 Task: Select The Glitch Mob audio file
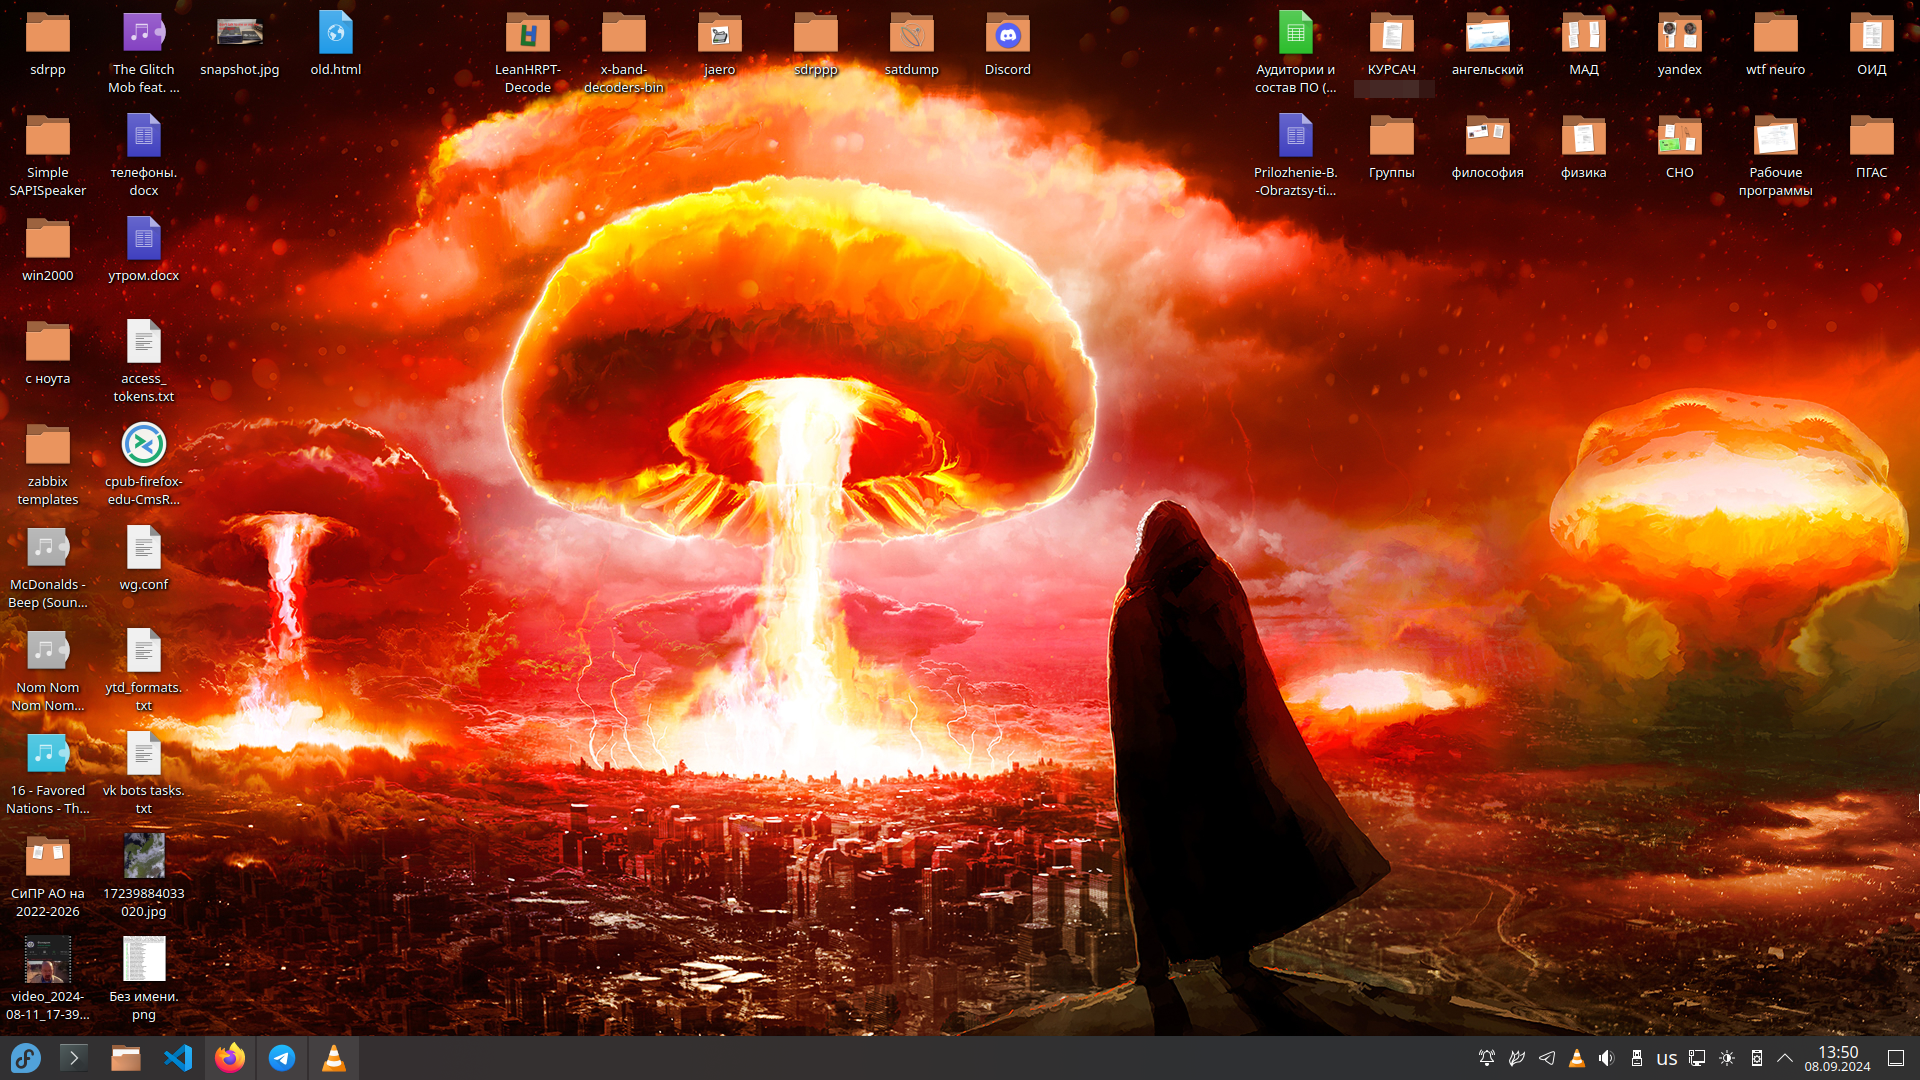click(x=144, y=53)
